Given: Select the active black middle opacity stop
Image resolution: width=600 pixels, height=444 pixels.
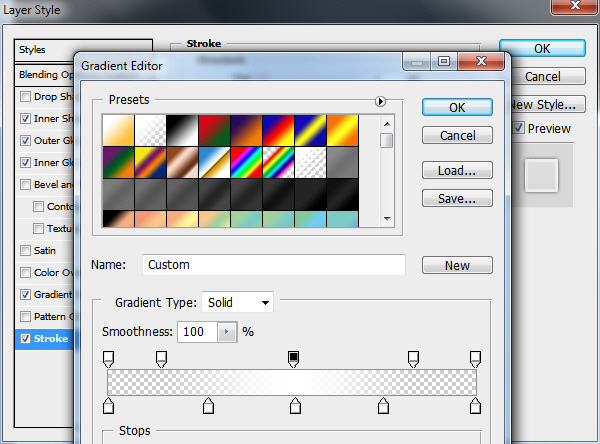Looking at the screenshot, I should click(293, 359).
